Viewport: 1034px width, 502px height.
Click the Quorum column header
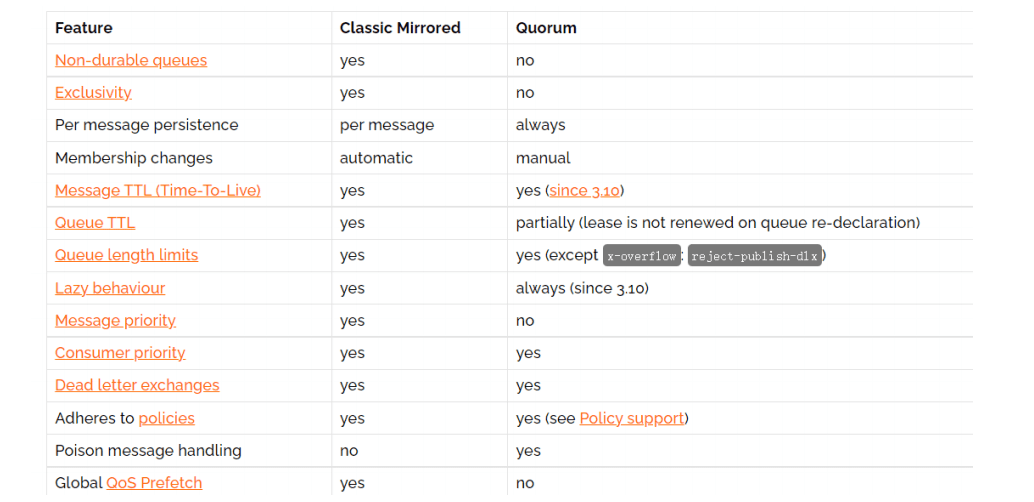pos(546,28)
